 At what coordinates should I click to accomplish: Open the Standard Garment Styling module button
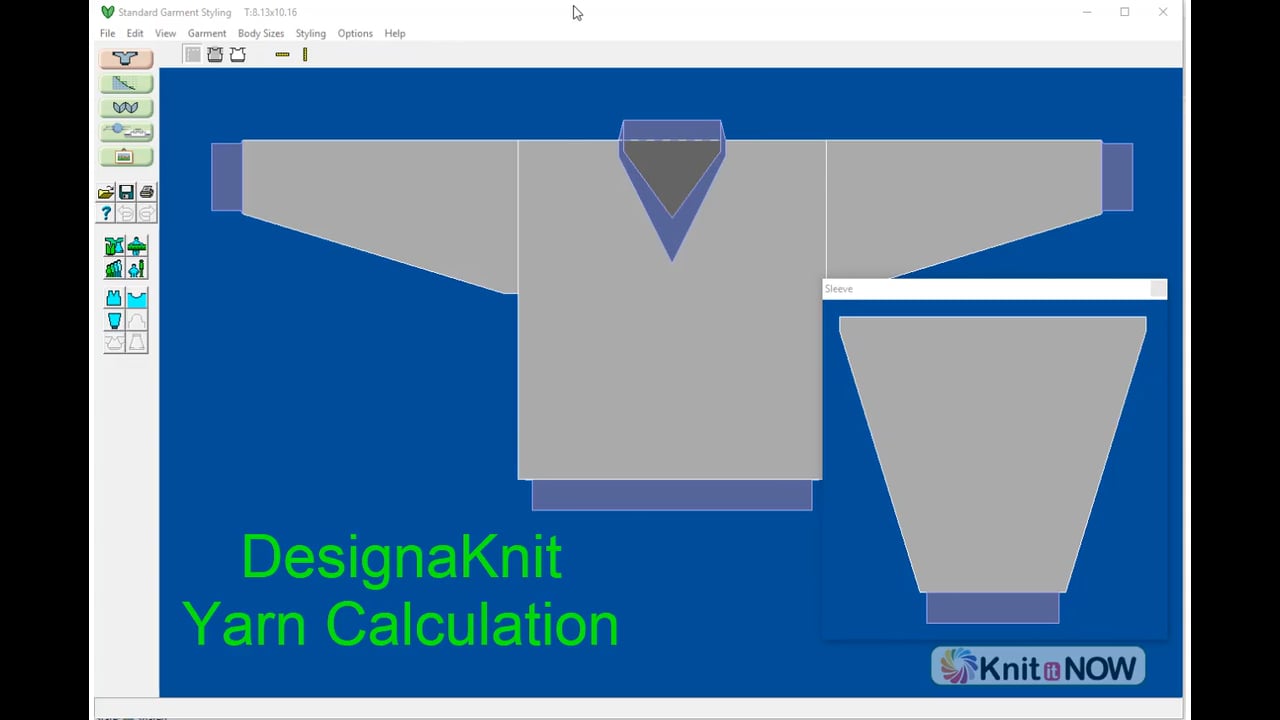click(125, 58)
